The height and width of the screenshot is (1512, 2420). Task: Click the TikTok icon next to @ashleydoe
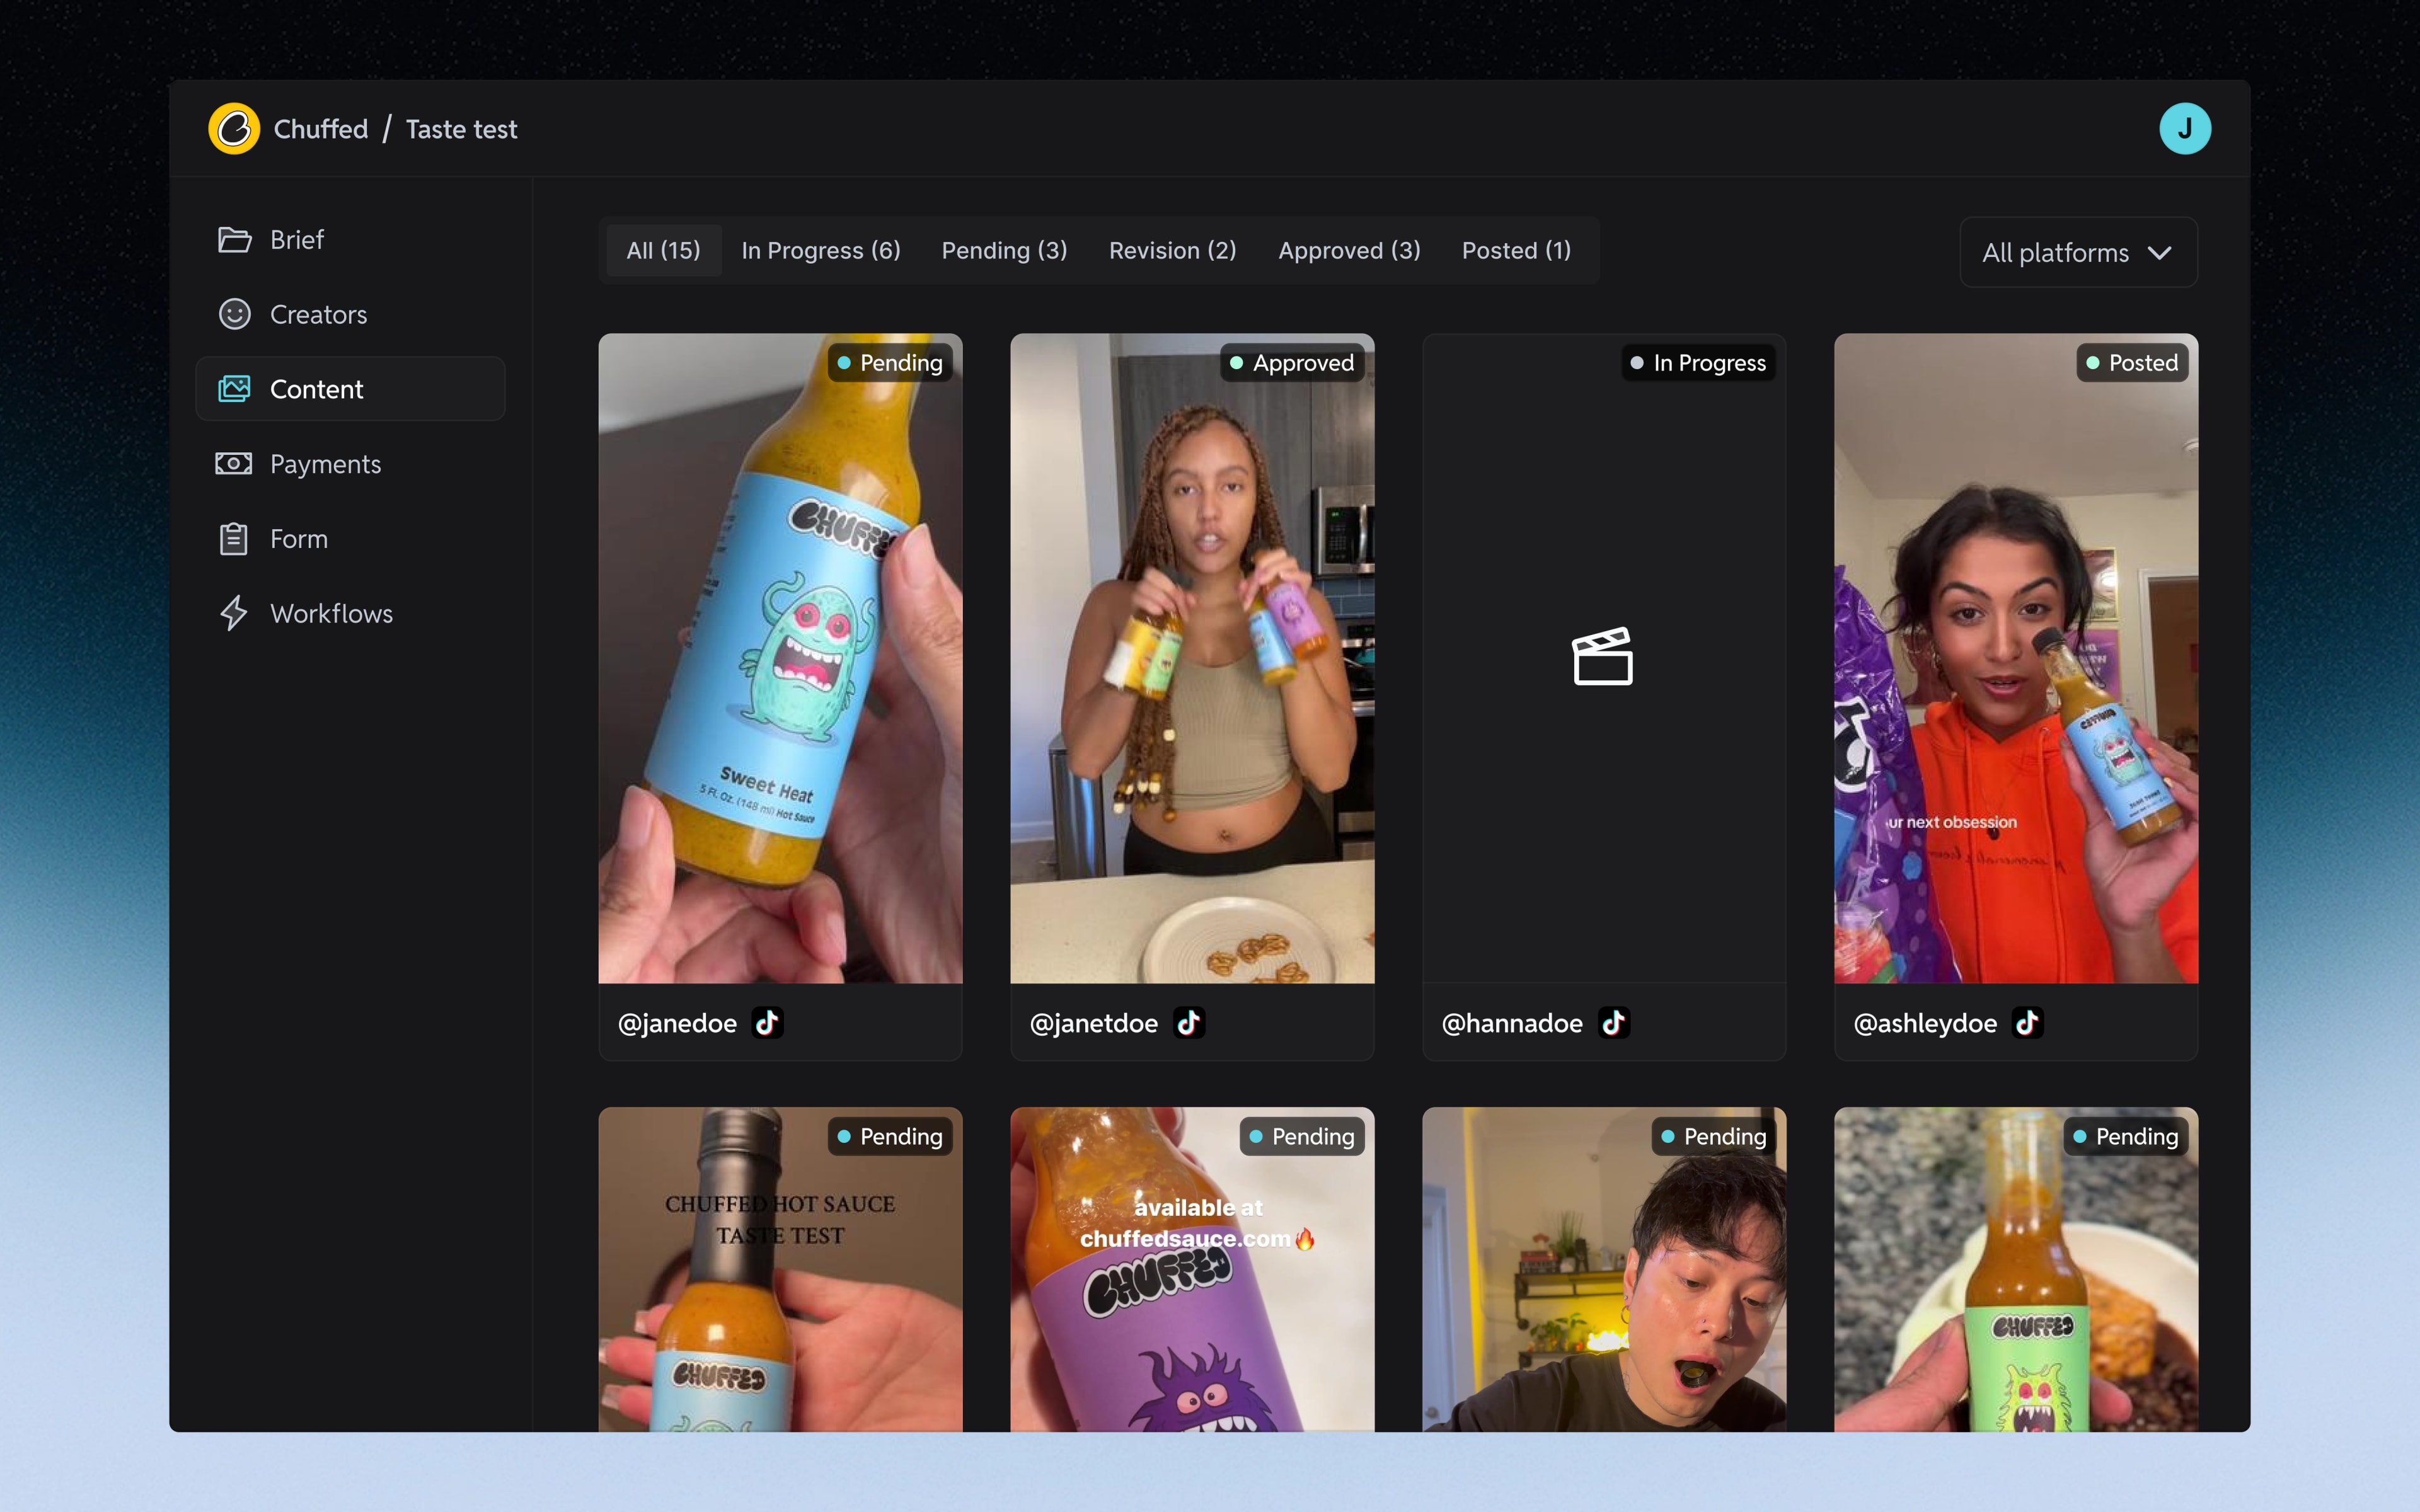pos(2027,1023)
